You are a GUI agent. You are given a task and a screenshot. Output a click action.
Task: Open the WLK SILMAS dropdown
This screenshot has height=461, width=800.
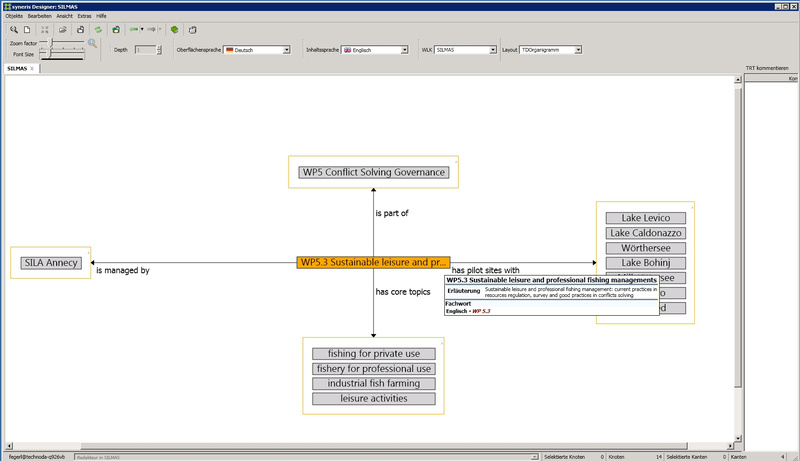[493, 49]
